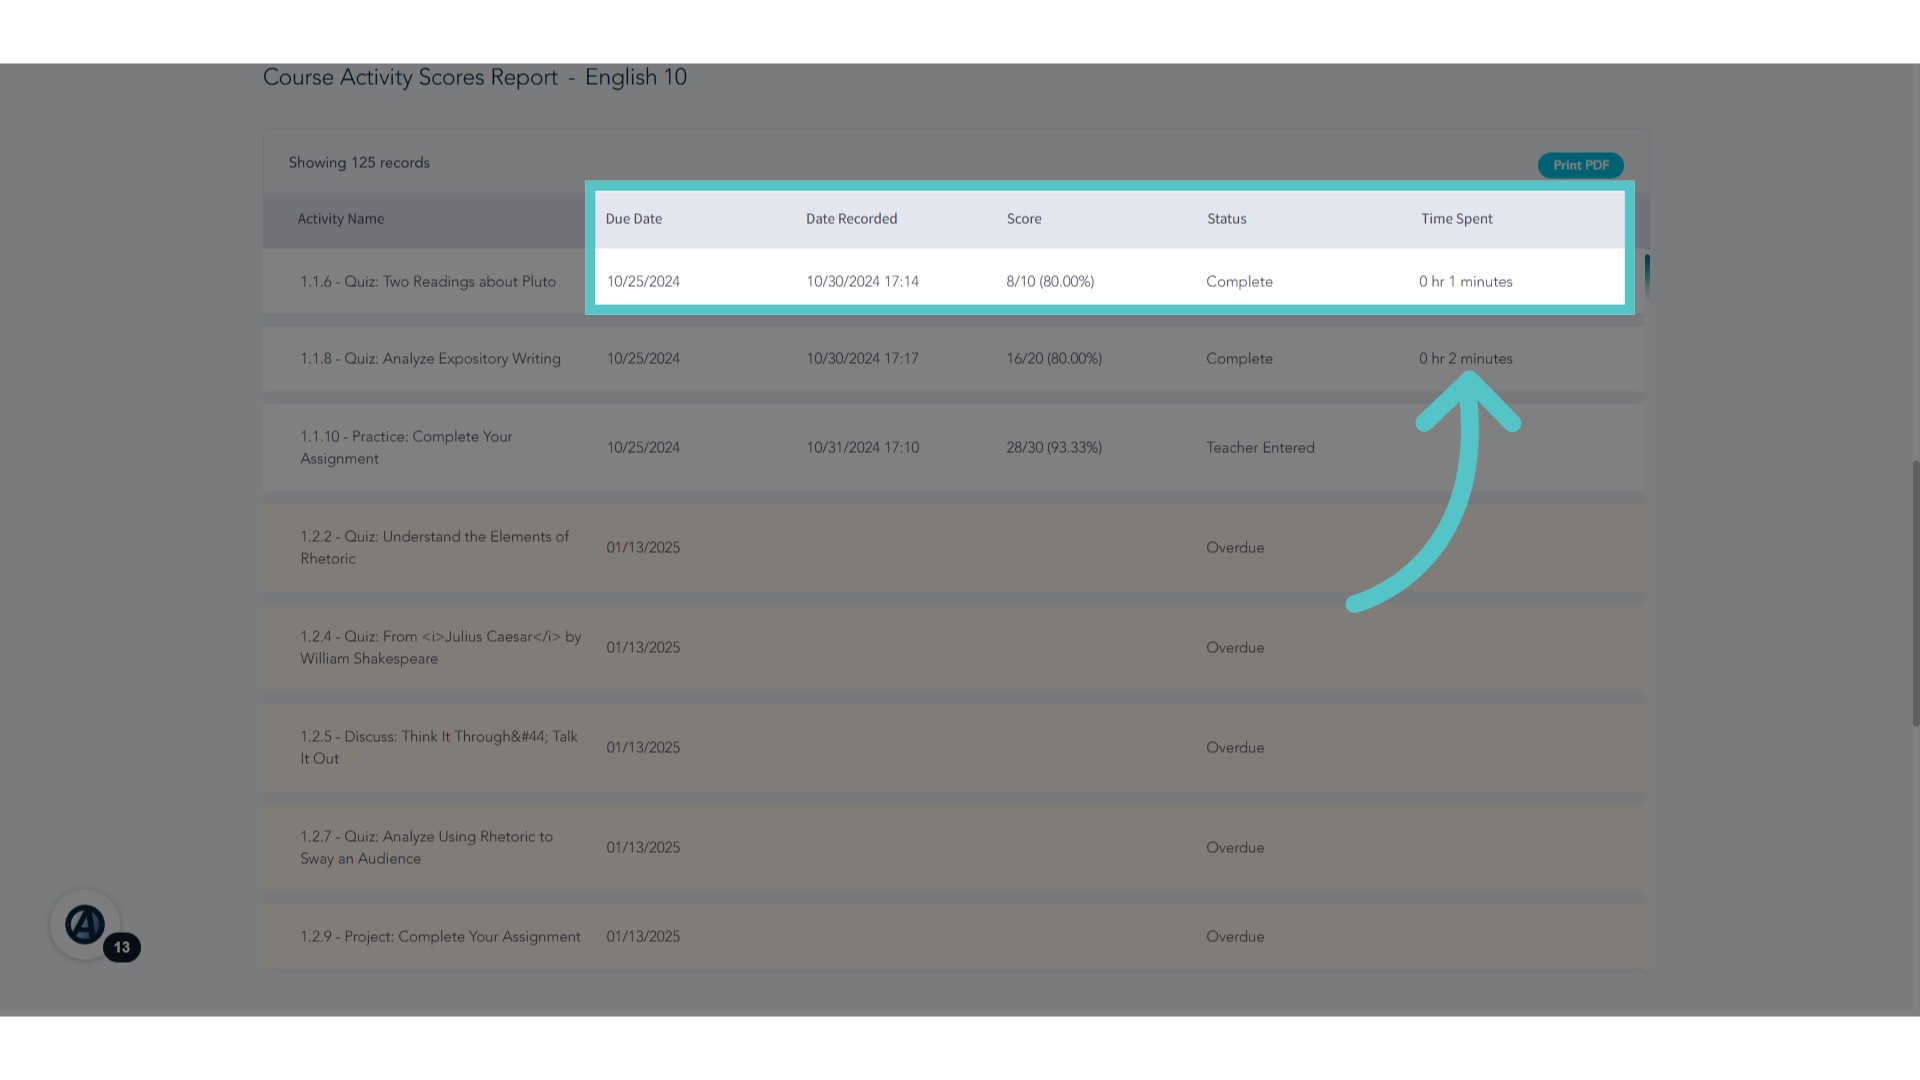Click the score 28/30 (93.33%)
The width and height of the screenshot is (1920, 1080).
(x=1054, y=448)
